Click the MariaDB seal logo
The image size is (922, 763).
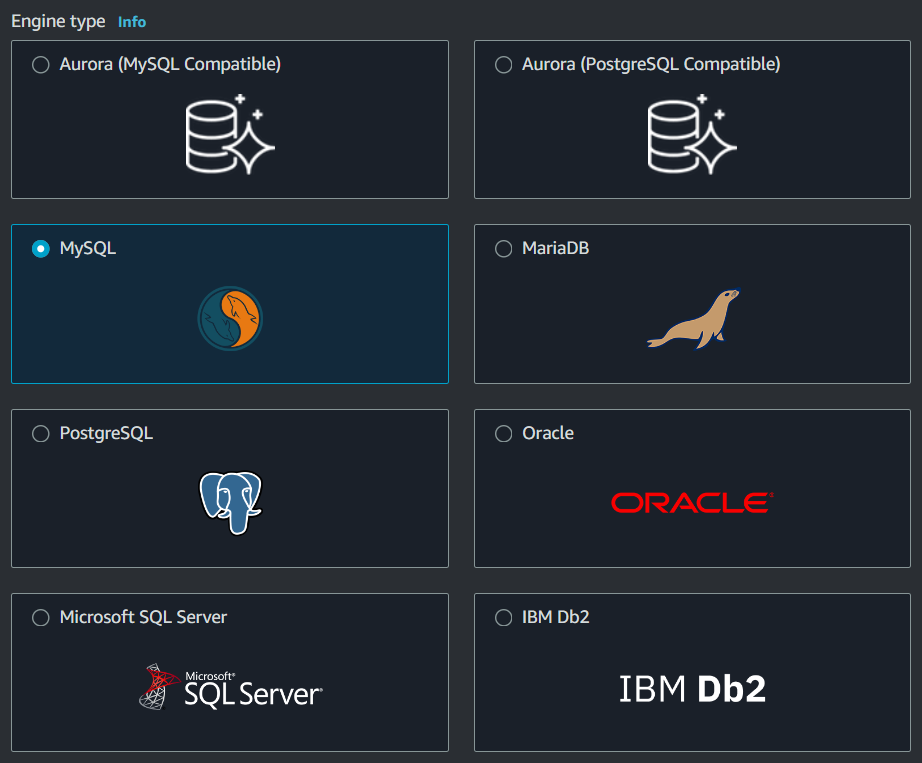(x=692, y=319)
